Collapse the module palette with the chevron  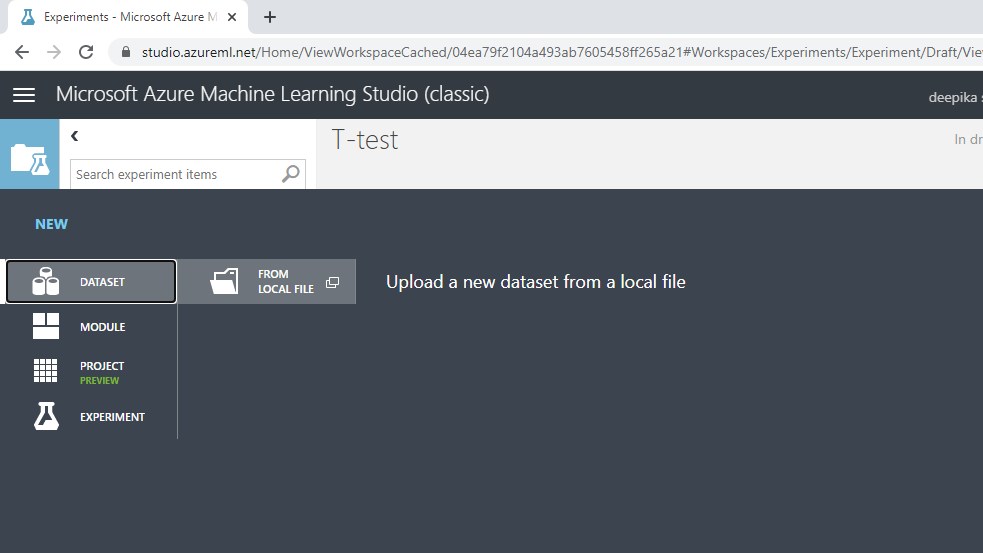[x=75, y=136]
